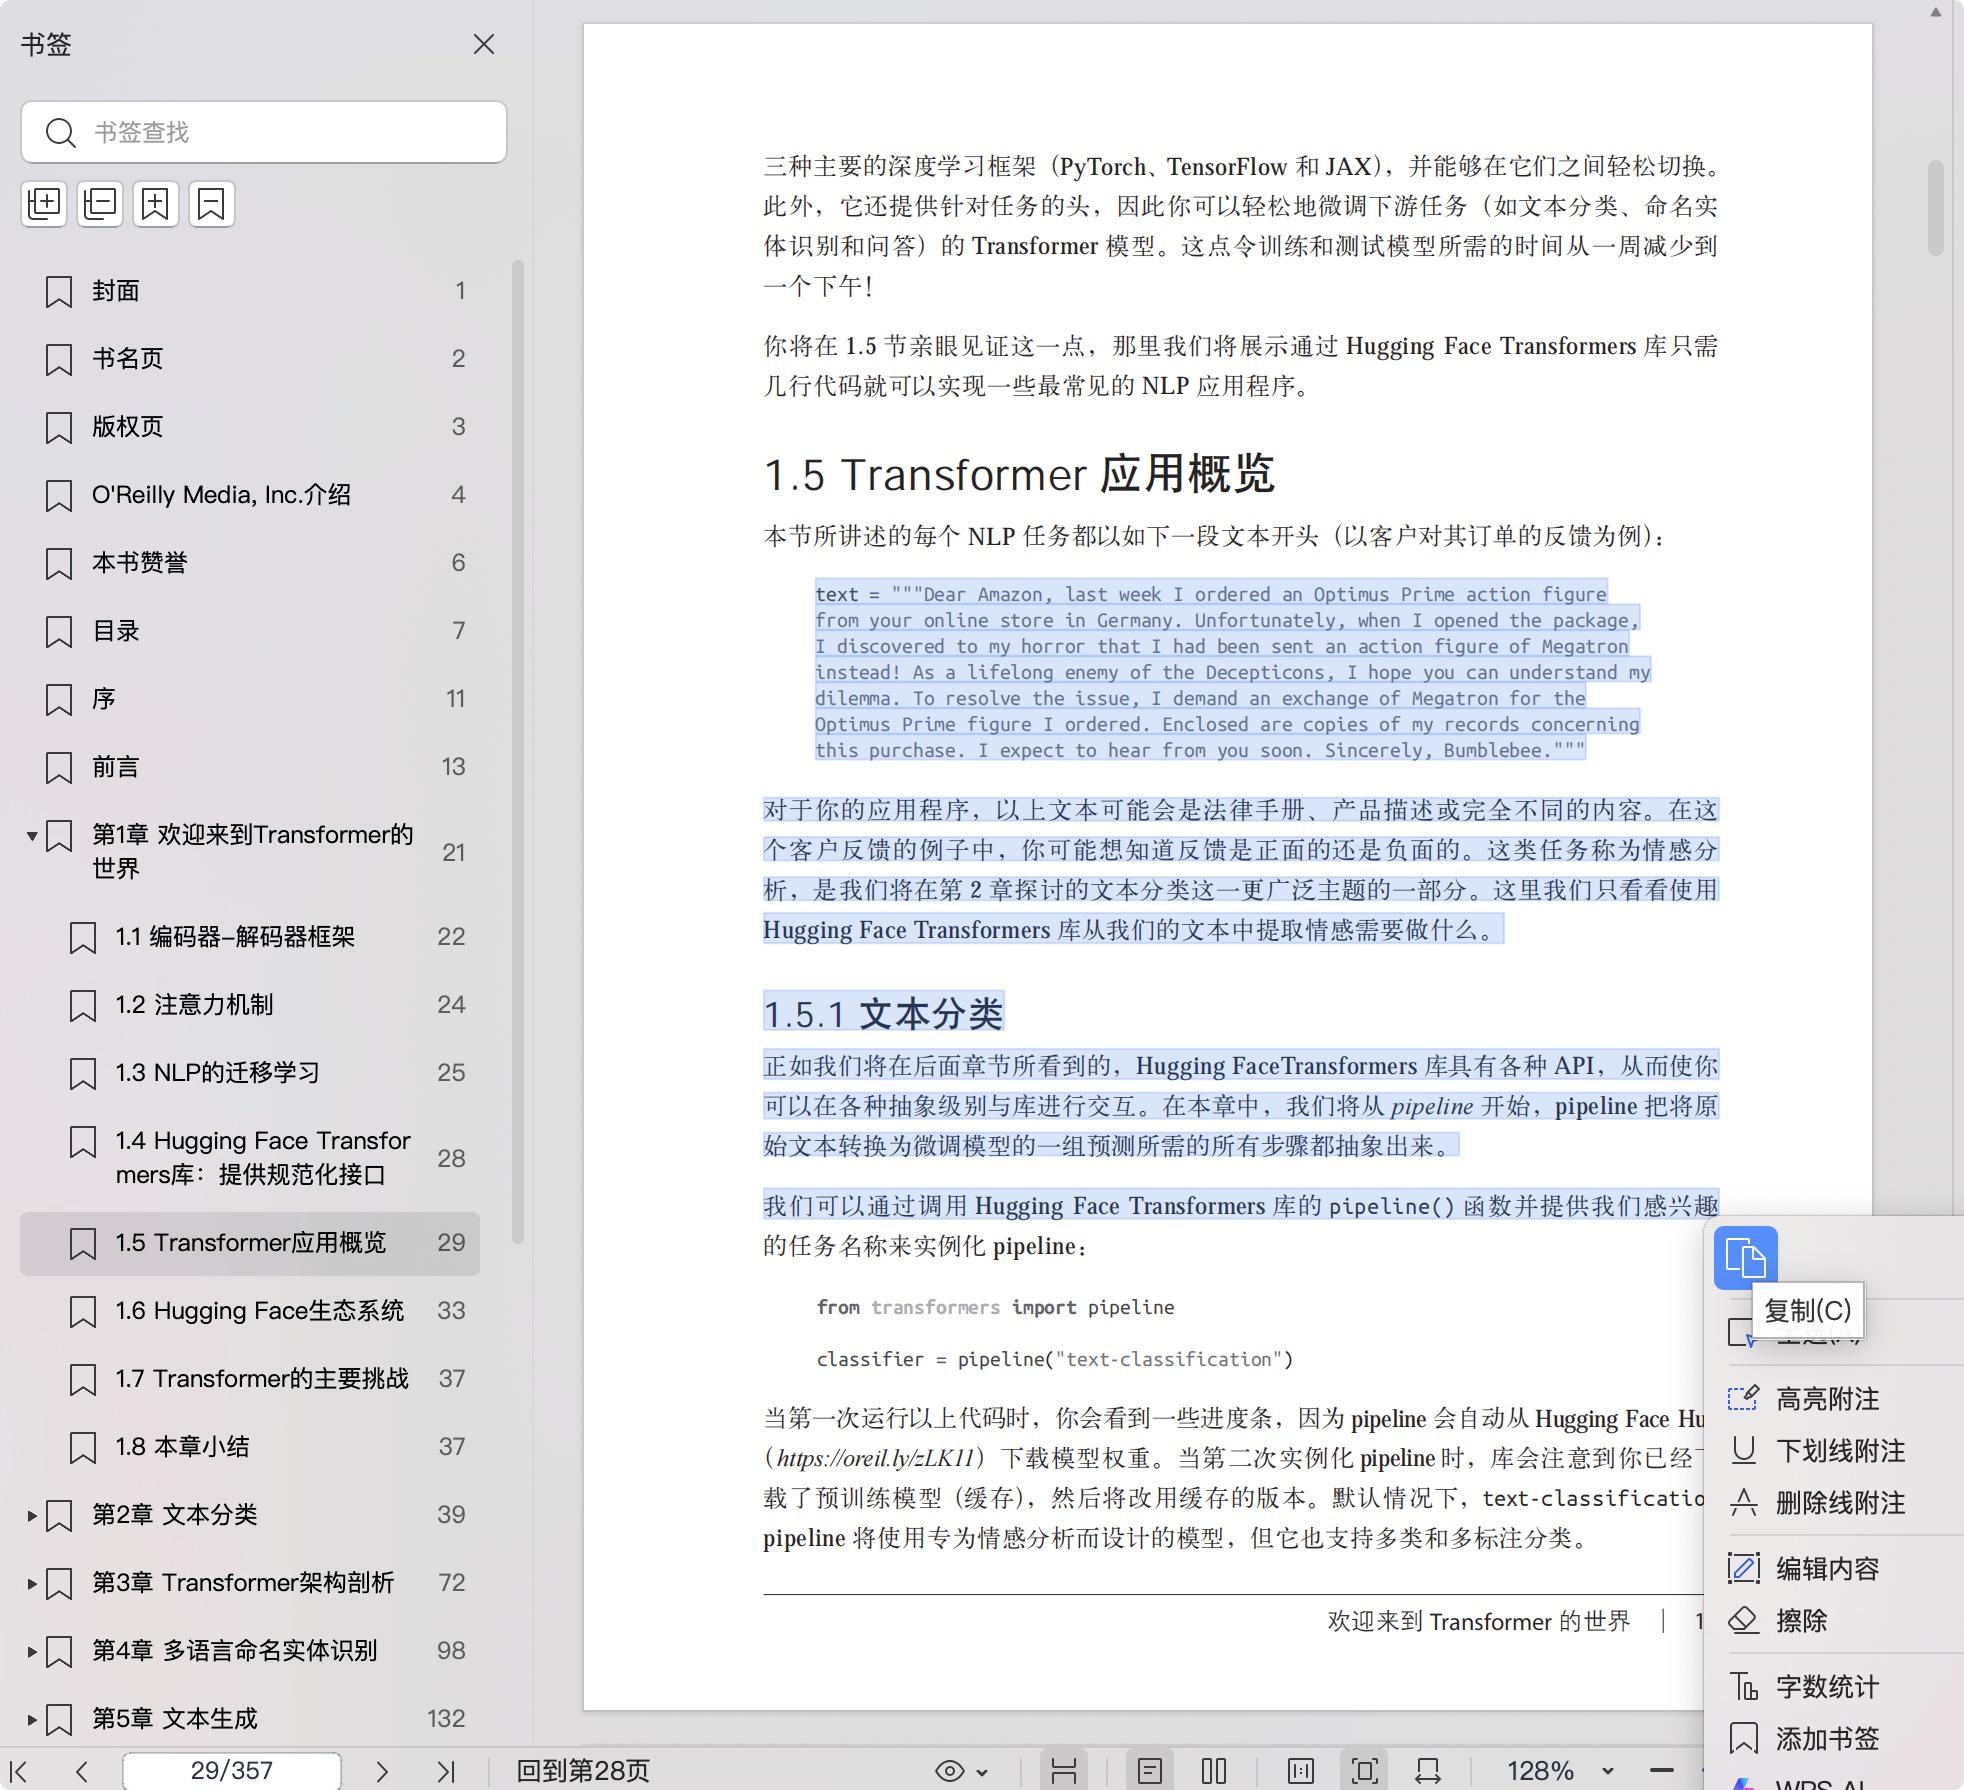Image resolution: width=1964 pixels, height=1790 pixels.
Task: Jump to the 书名页 bookmark
Action: [250, 359]
